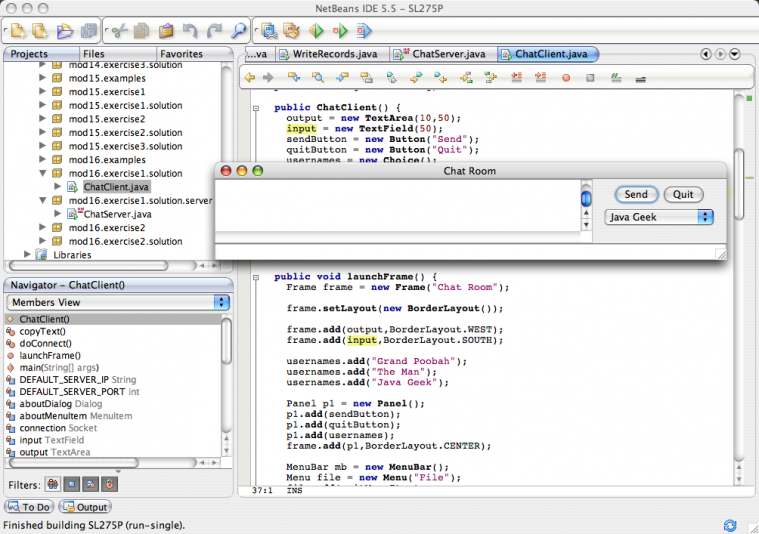Click the Copy icon in main toolbar
759x534 pixels.
[x=141, y=31]
